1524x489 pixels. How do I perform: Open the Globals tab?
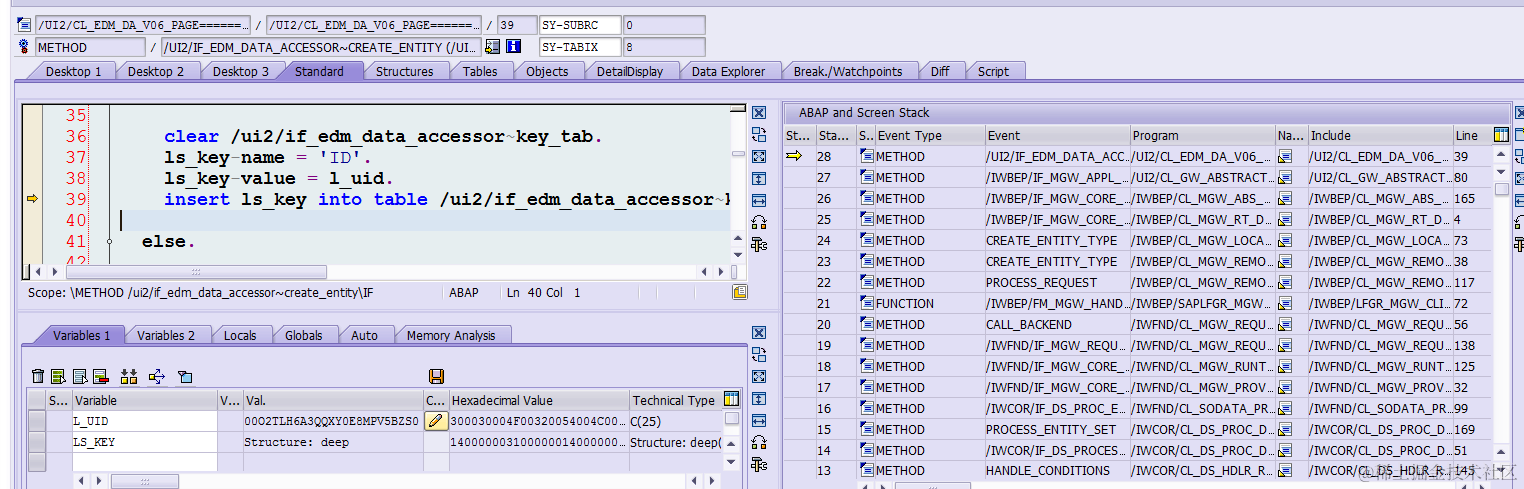pyautogui.click(x=304, y=335)
